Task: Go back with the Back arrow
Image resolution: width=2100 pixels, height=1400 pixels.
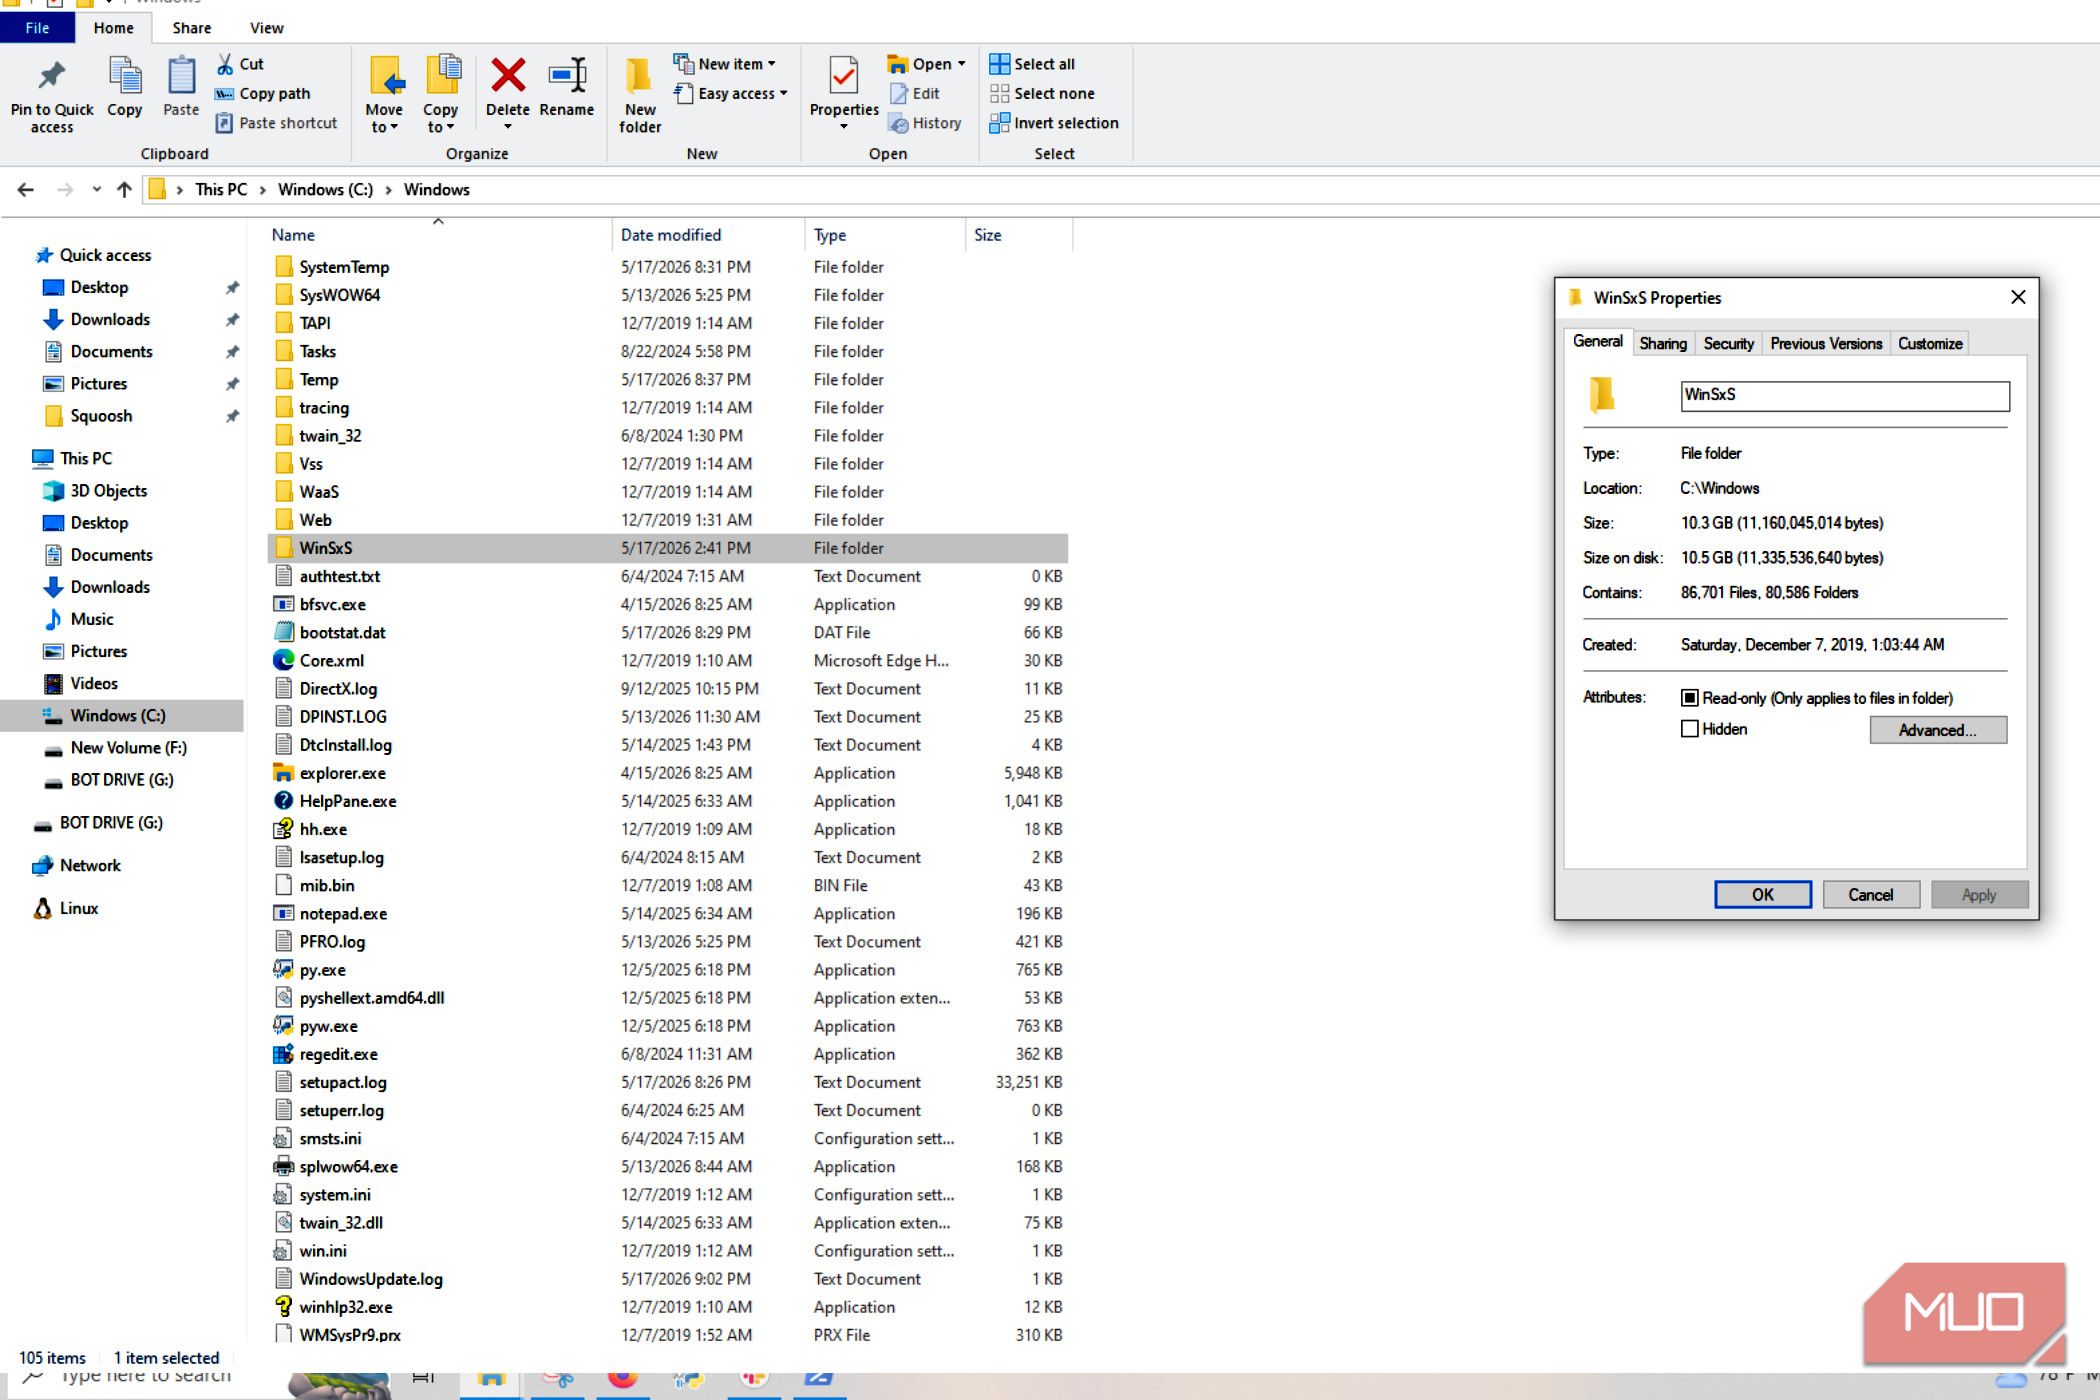Action: pos(26,189)
